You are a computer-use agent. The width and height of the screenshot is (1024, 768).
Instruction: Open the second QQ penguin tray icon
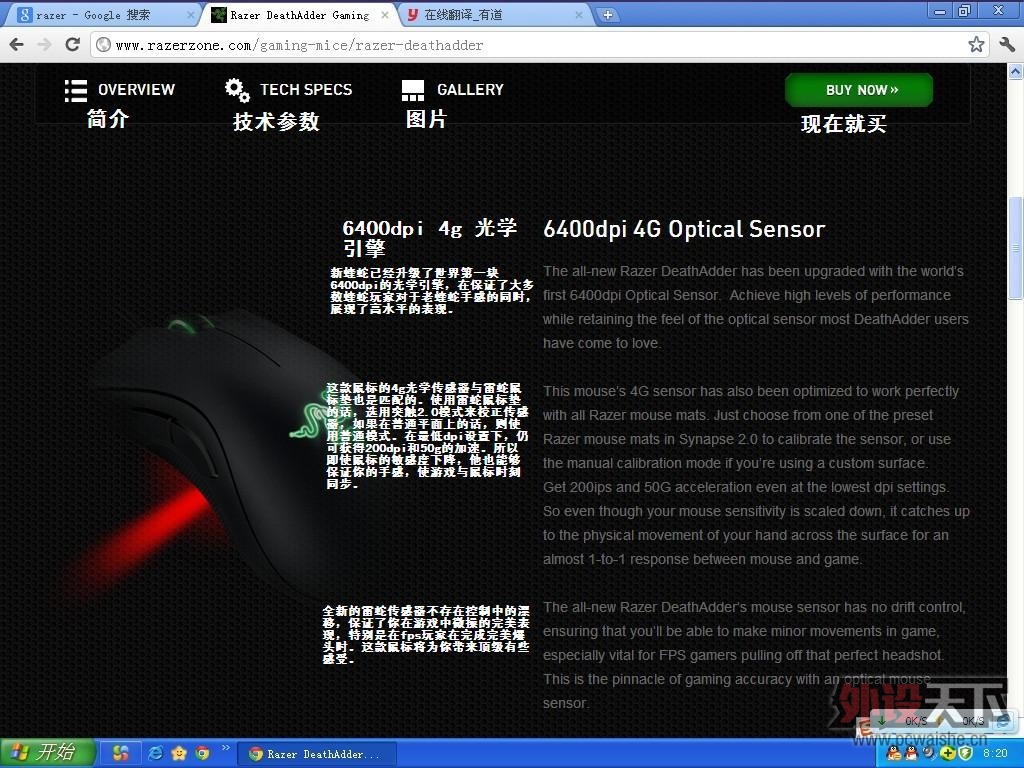[911, 754]
